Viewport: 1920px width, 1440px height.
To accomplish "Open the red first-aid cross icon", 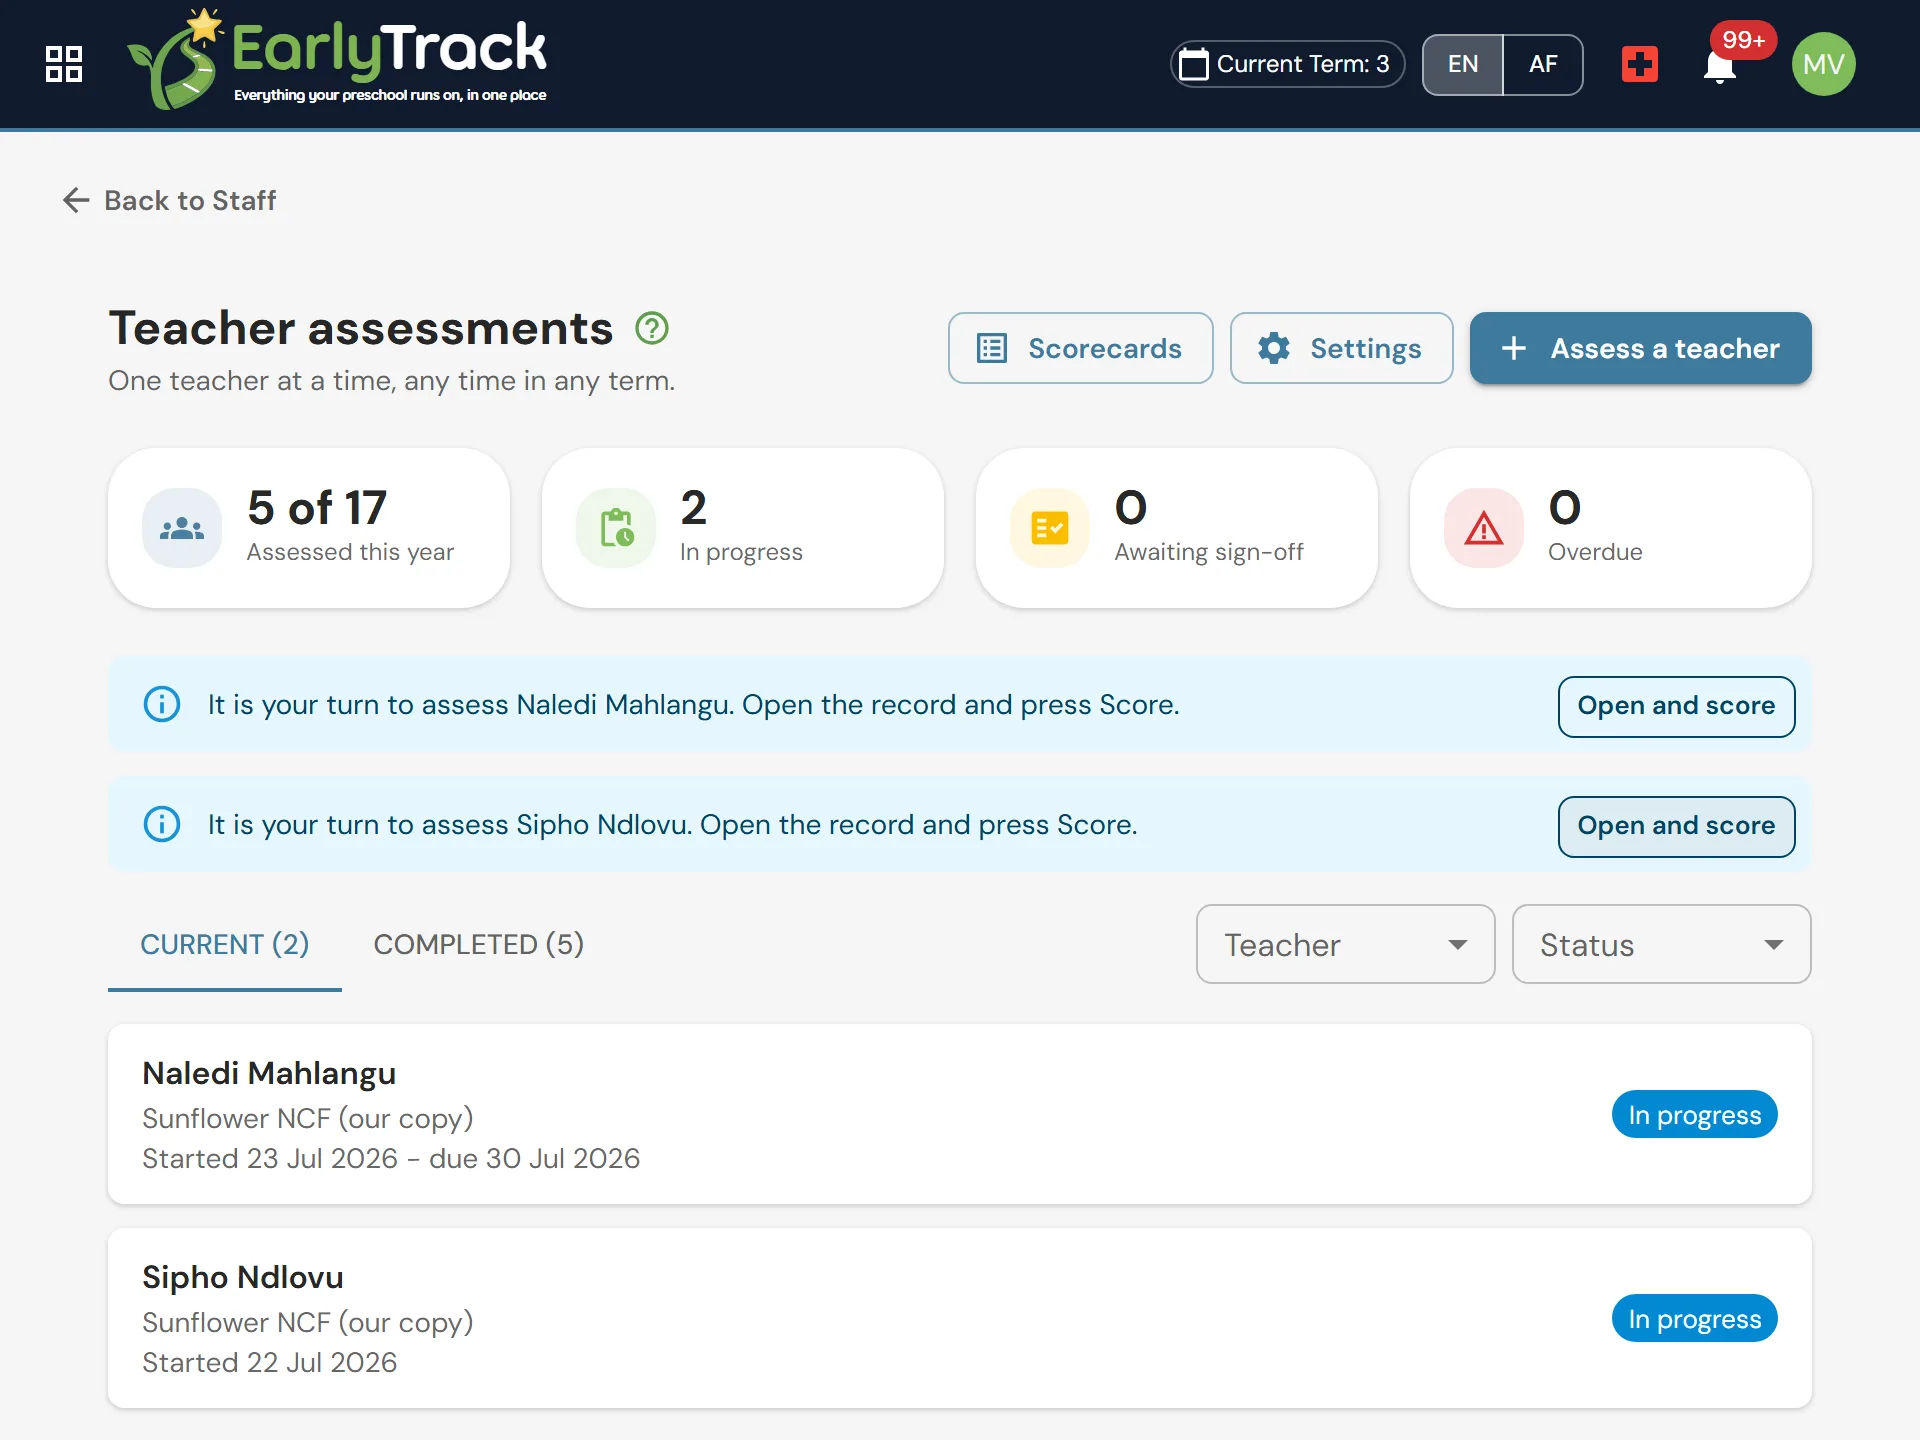I will [x=1639, y=64].
